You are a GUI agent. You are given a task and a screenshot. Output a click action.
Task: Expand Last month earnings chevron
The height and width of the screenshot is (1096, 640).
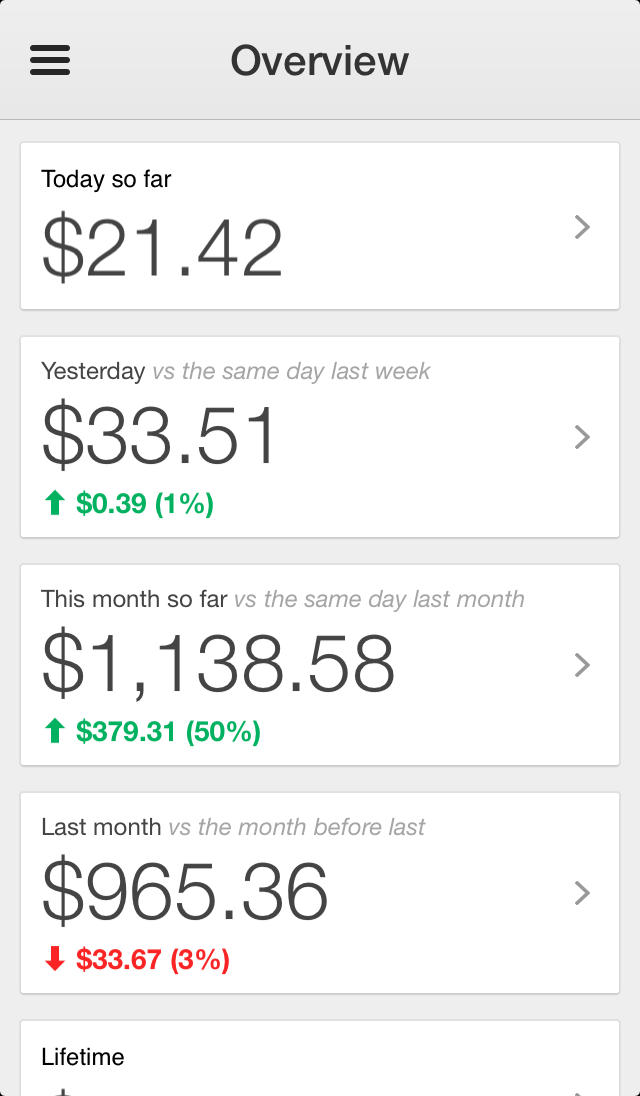(582, 893)
